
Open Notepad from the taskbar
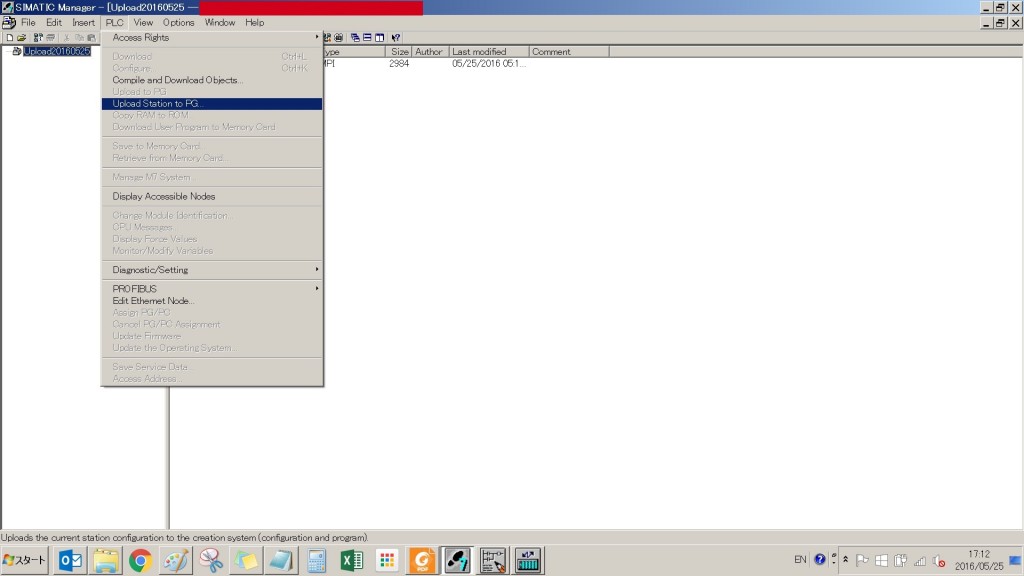pos(281,560)
